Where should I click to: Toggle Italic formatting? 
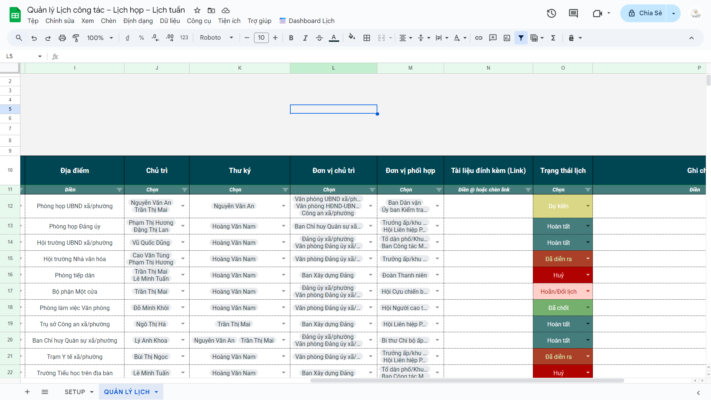click(305, 38)
